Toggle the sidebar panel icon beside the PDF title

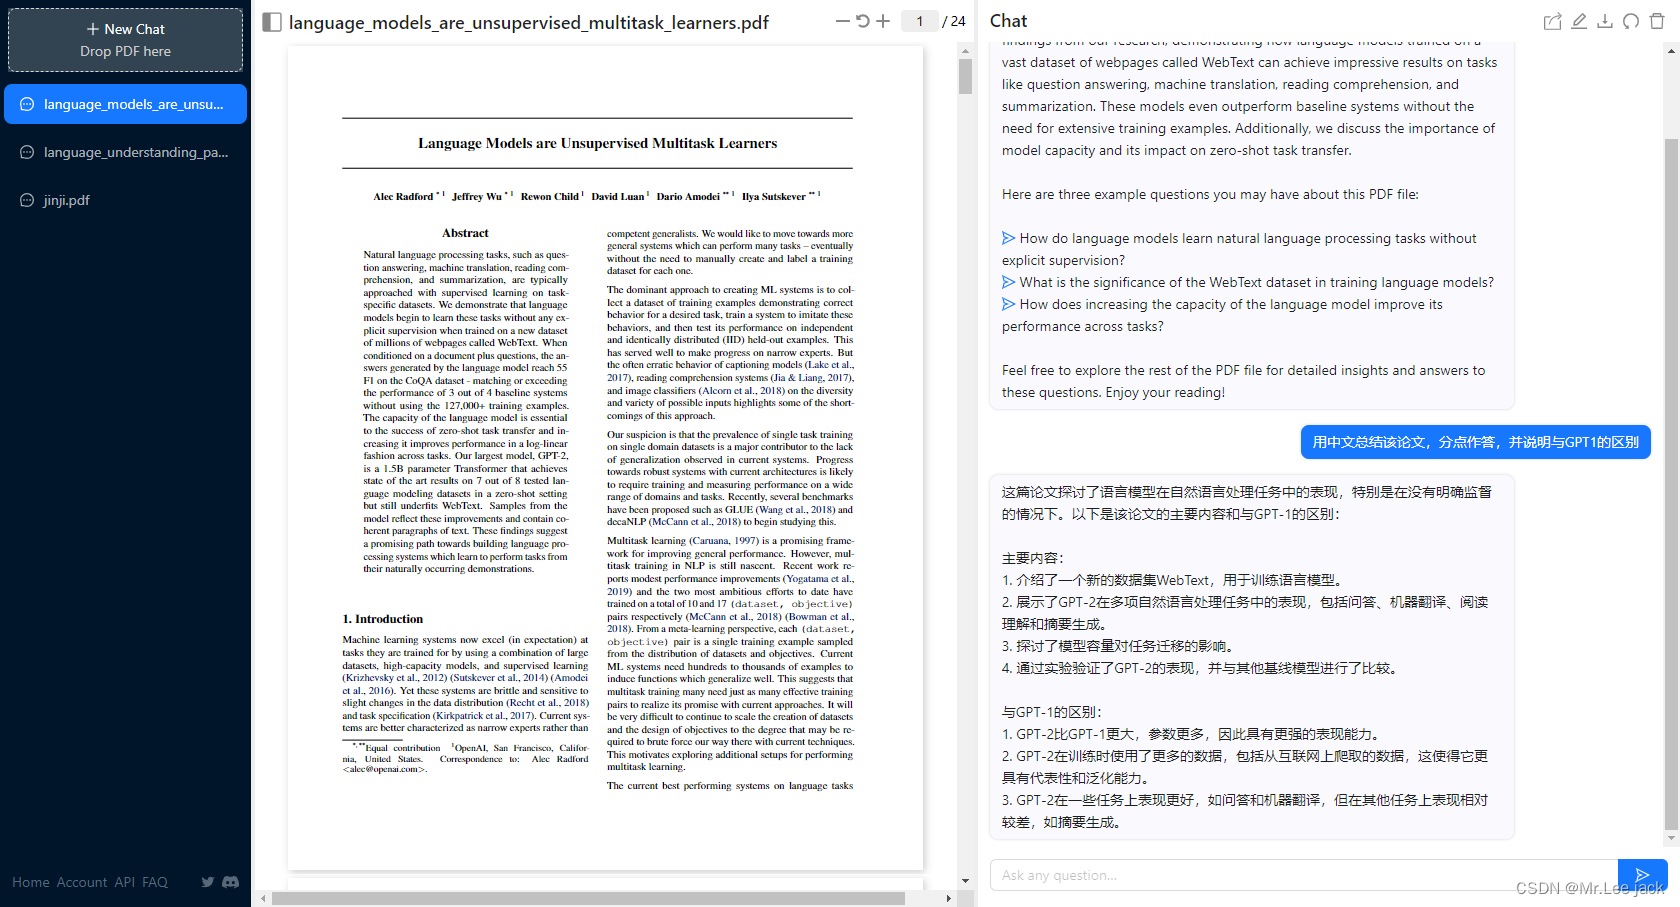tap(271, 22)
